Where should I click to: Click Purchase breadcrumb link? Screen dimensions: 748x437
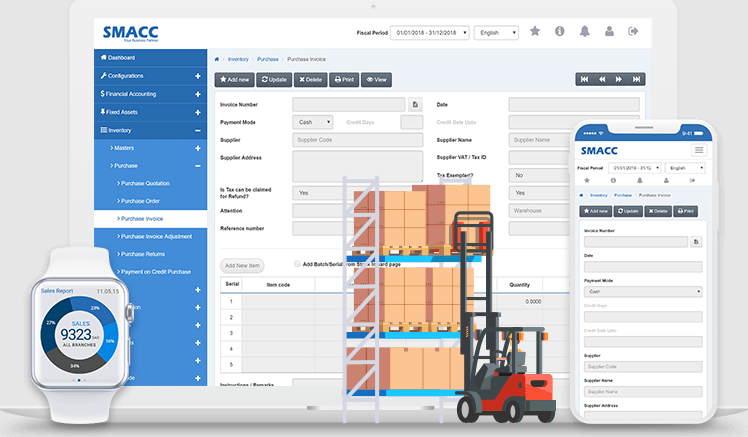268,59
